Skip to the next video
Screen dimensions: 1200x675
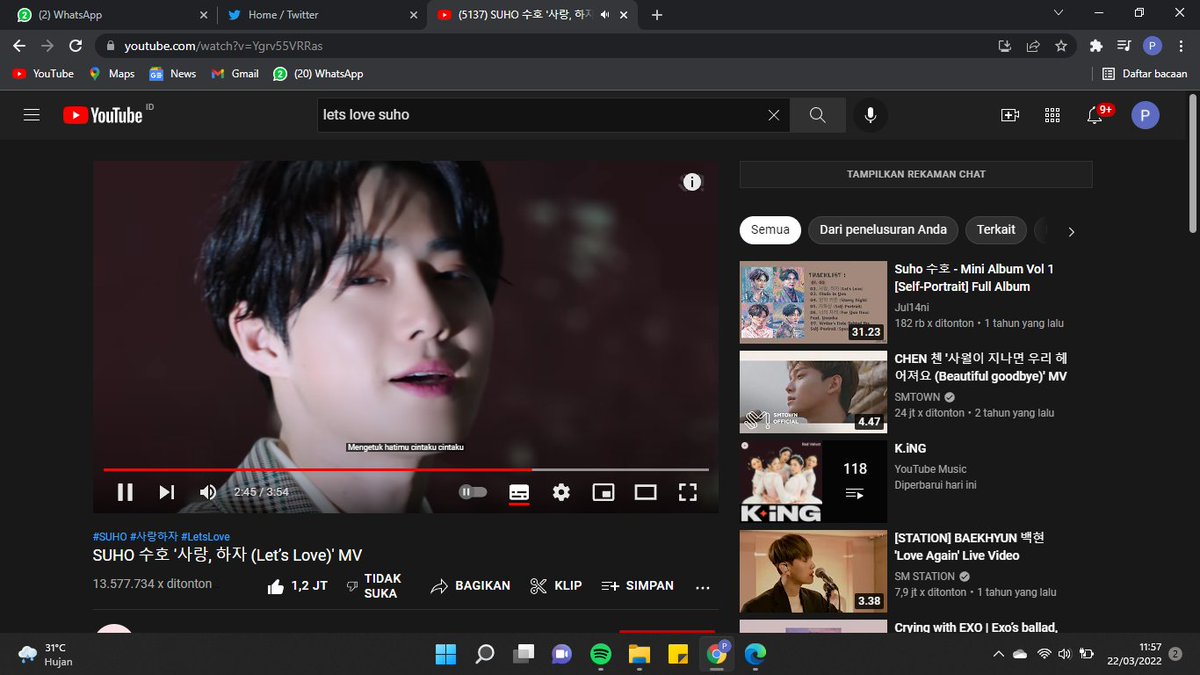point(167,492)
